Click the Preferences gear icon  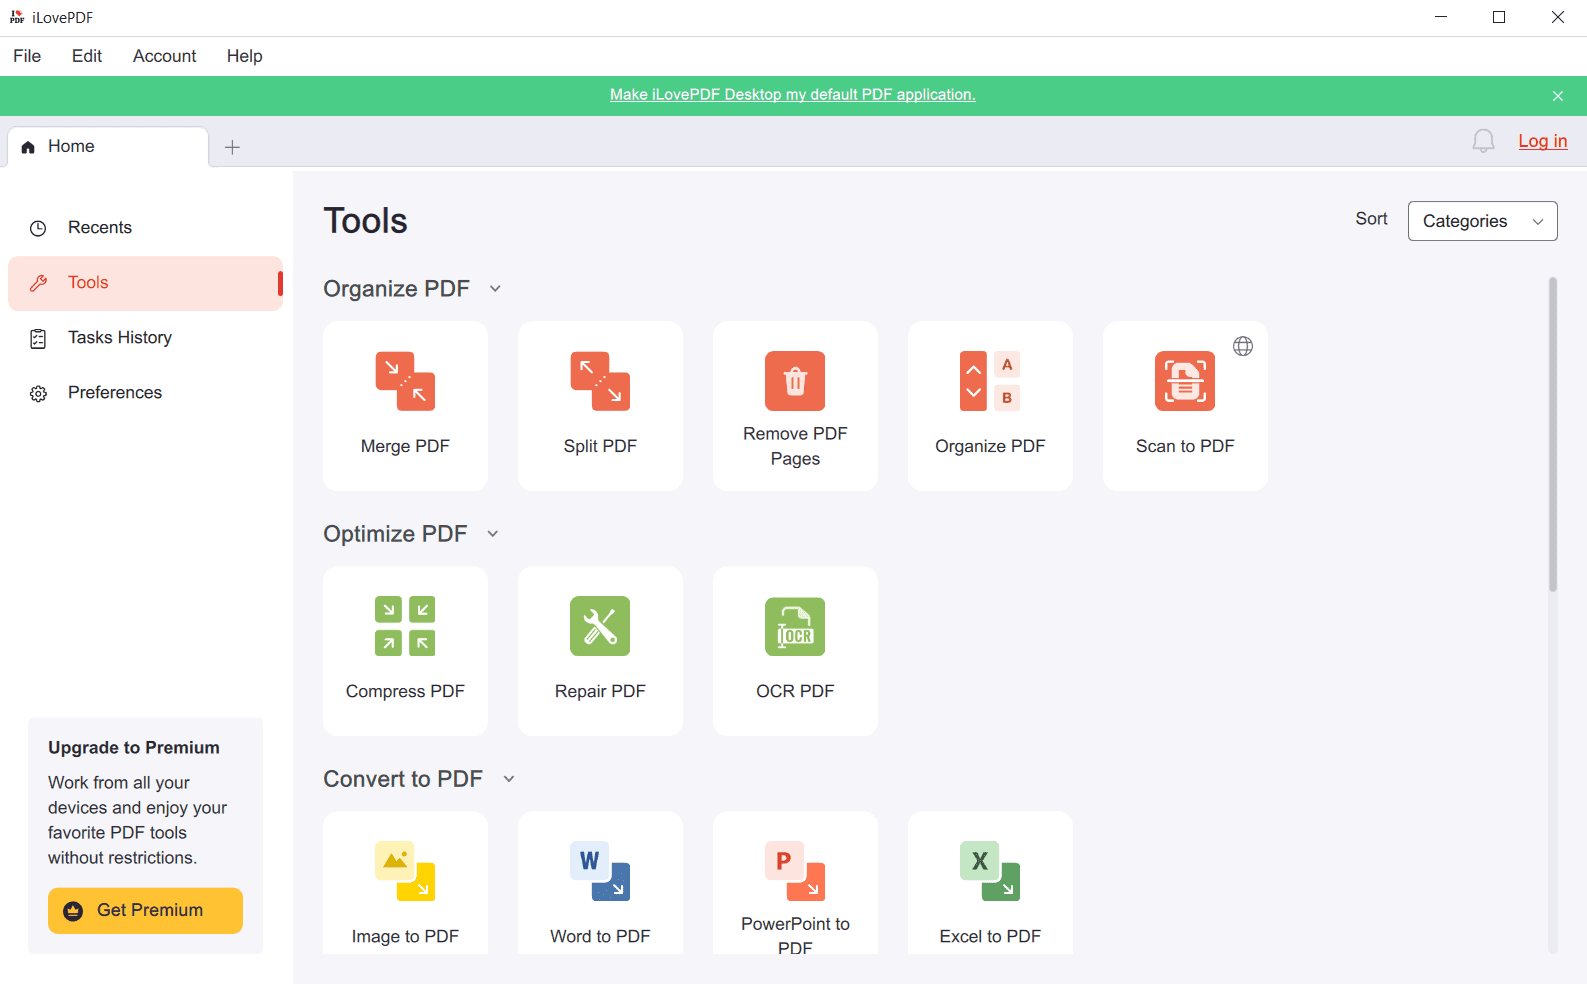pos(38,394)
